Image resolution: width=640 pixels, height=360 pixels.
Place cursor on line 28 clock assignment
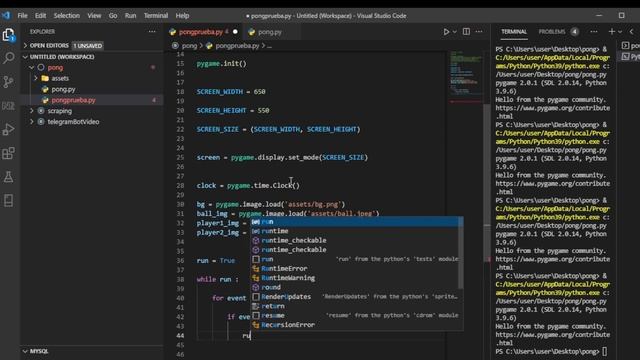[248, 186]
